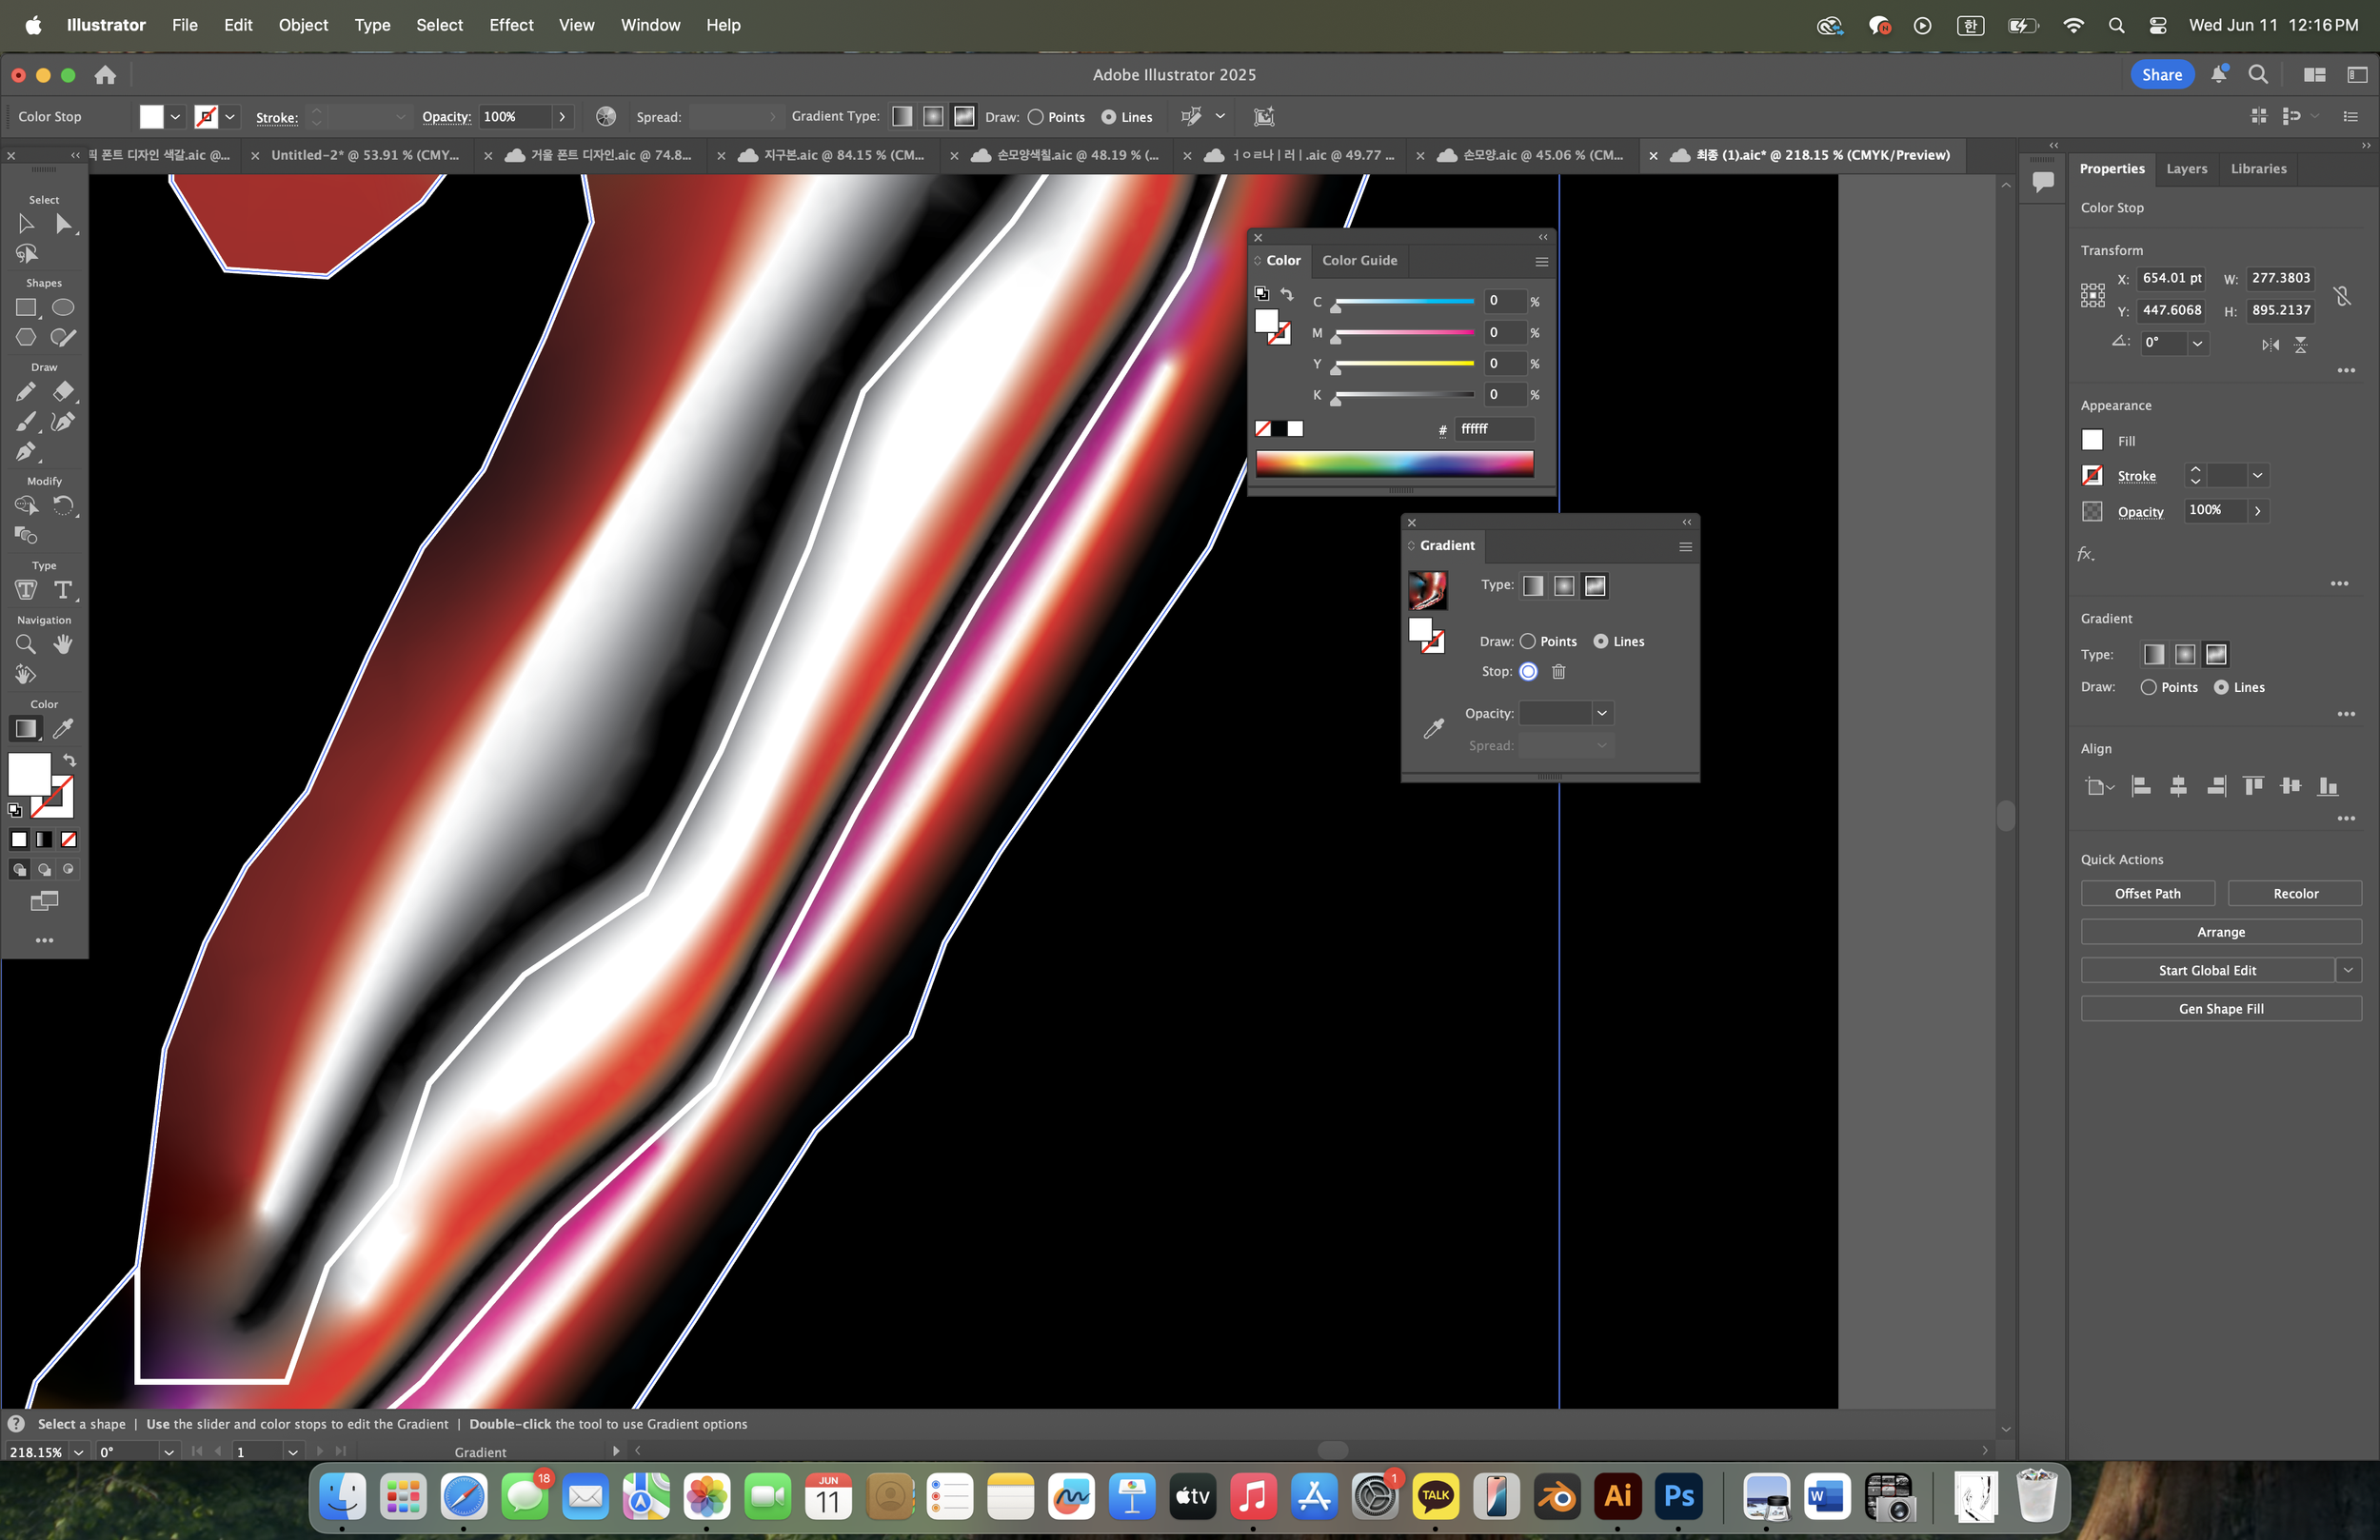2380x1540 pixels.
Task: Click the Offset Path quick action
Action: click(2148, 893)
